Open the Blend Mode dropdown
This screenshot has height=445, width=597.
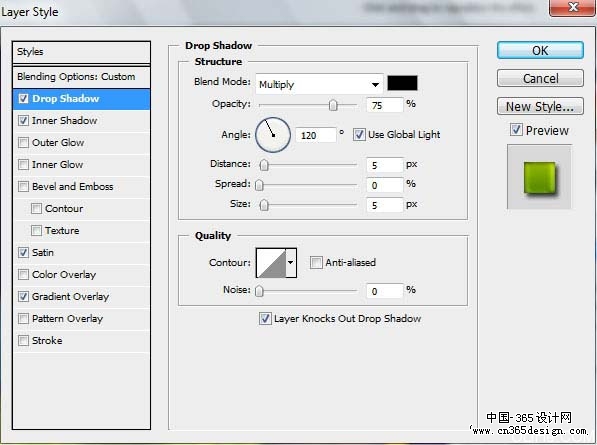pos(319,84)
